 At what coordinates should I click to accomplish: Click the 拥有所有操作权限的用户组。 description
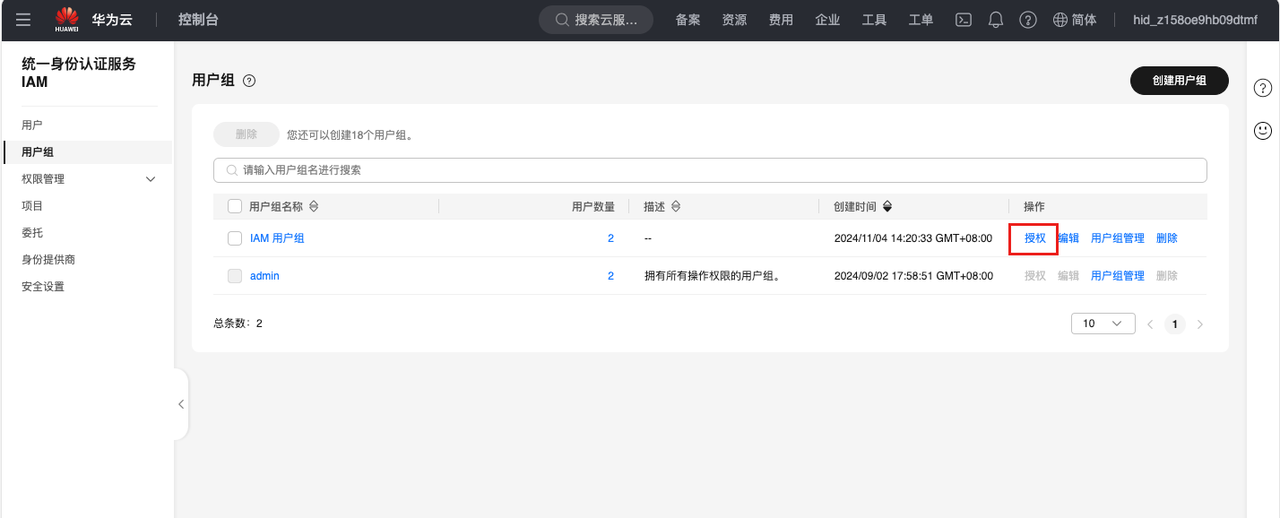pos(712,276)
